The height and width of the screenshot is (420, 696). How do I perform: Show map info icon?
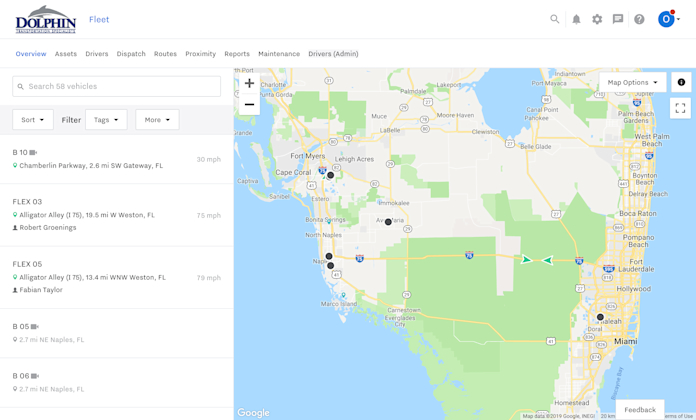click(681, 82)
